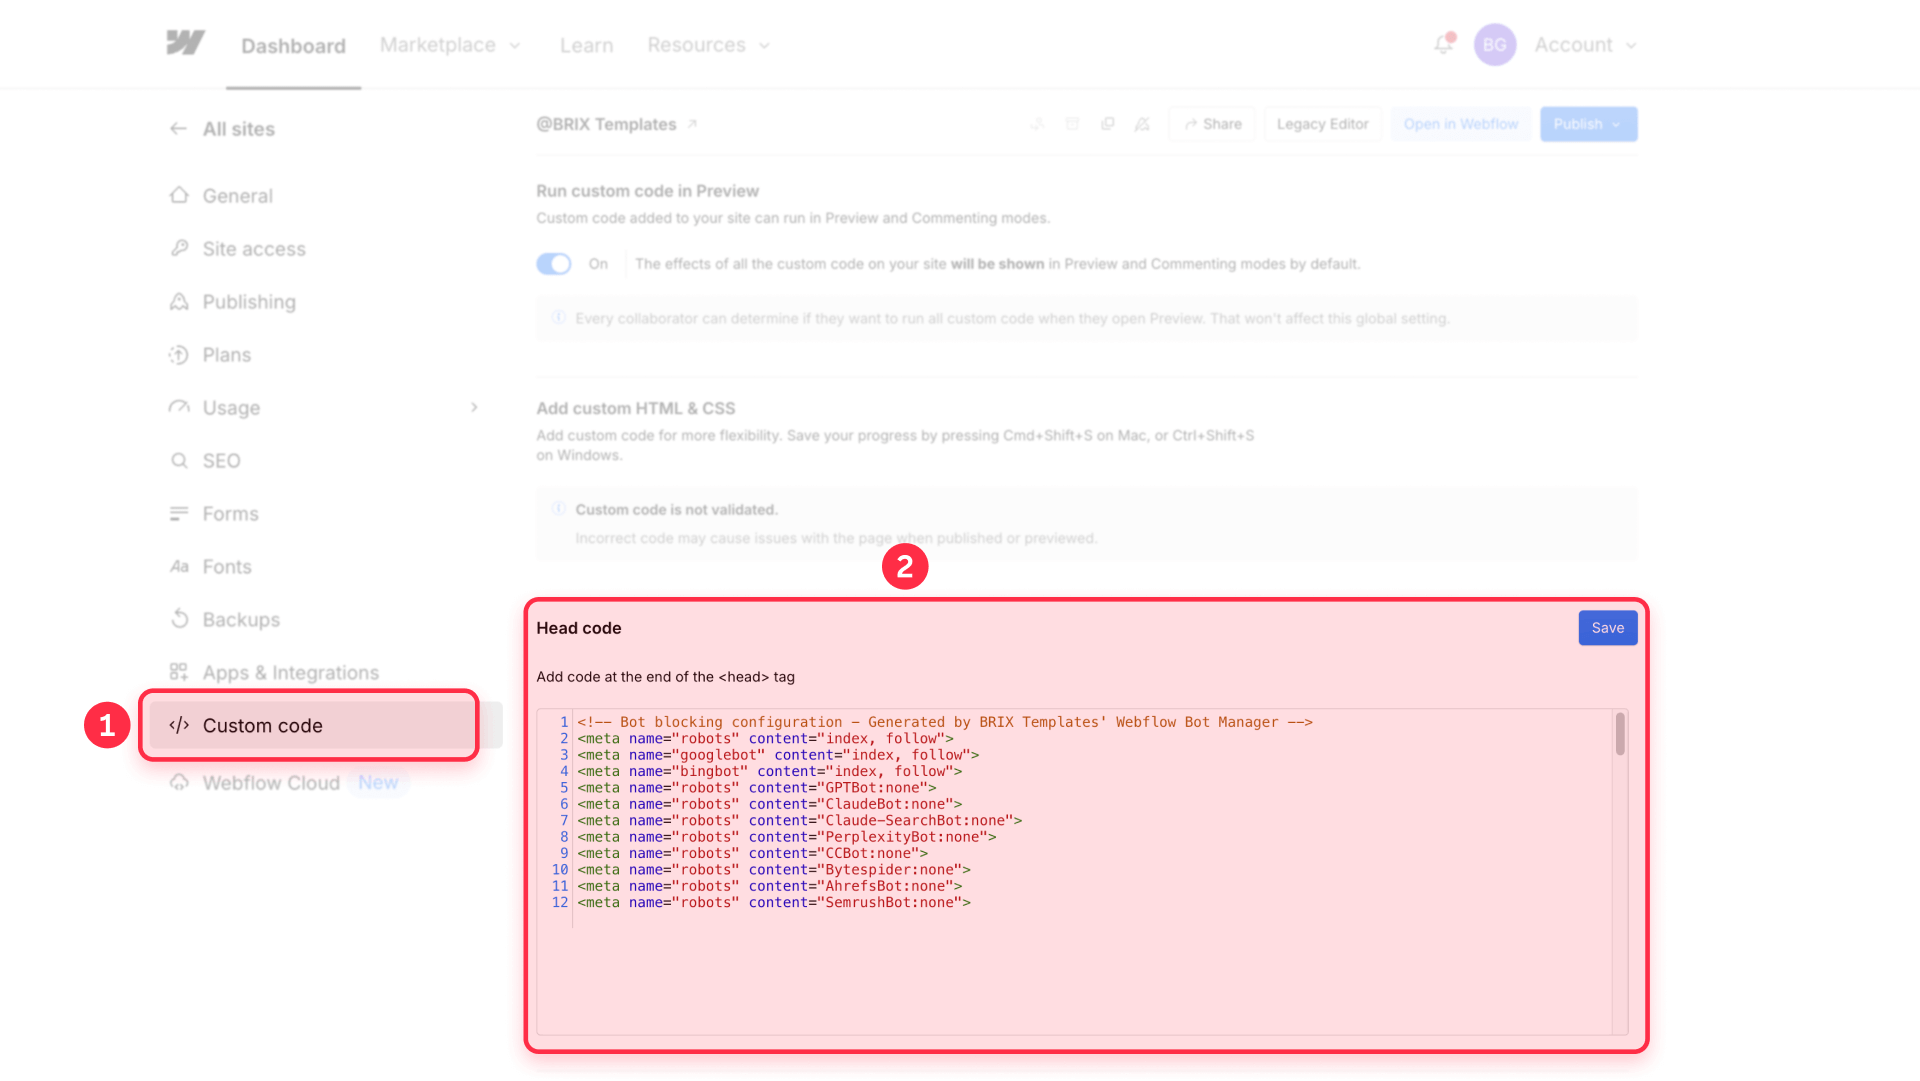Open the Publish dropdown button
This screenshot has width=1920, height=1081.
point(1588,124)
